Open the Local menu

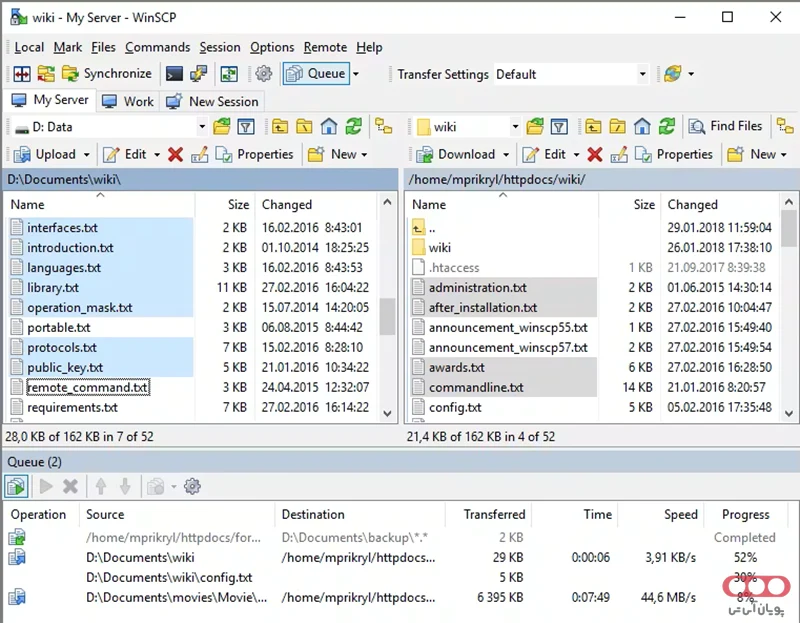pos(29,47)
